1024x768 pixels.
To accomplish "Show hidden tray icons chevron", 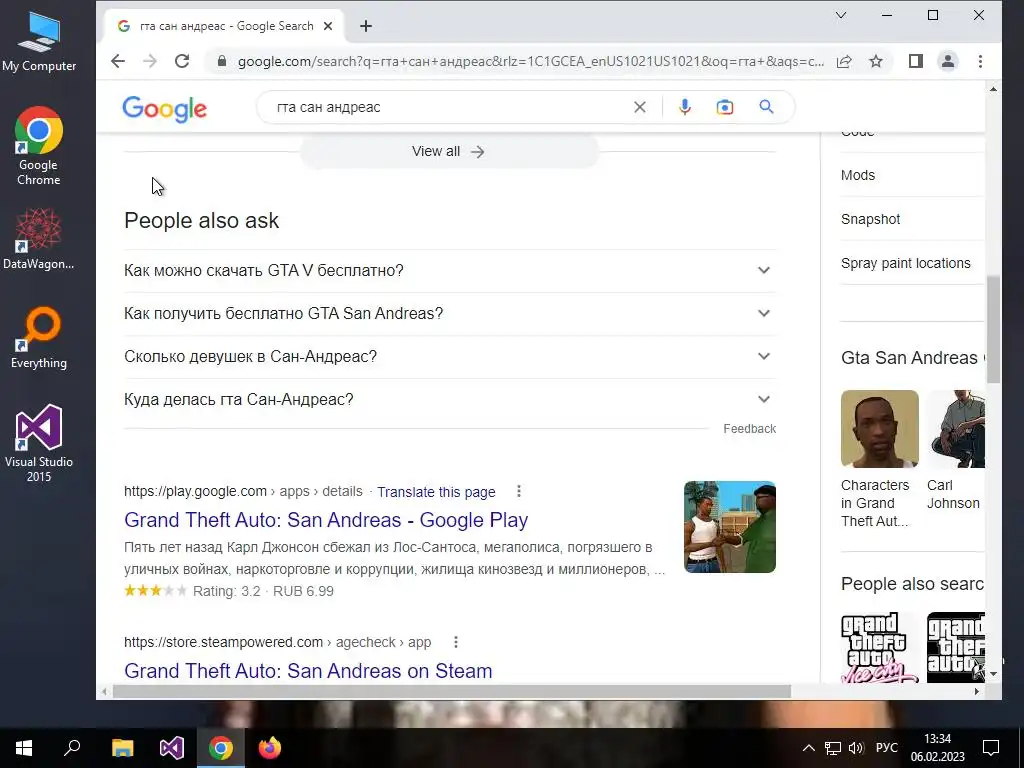I will pyautogui.click(x=808, y=748).
